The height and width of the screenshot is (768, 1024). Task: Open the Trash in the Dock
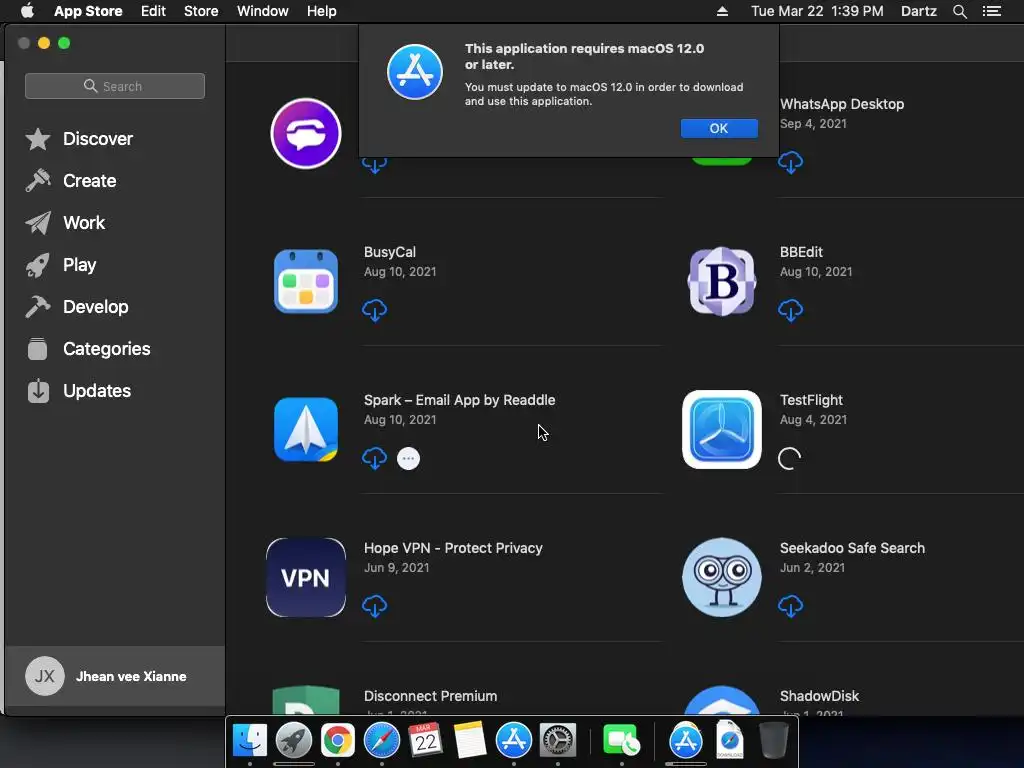click(x=774, y=740)
